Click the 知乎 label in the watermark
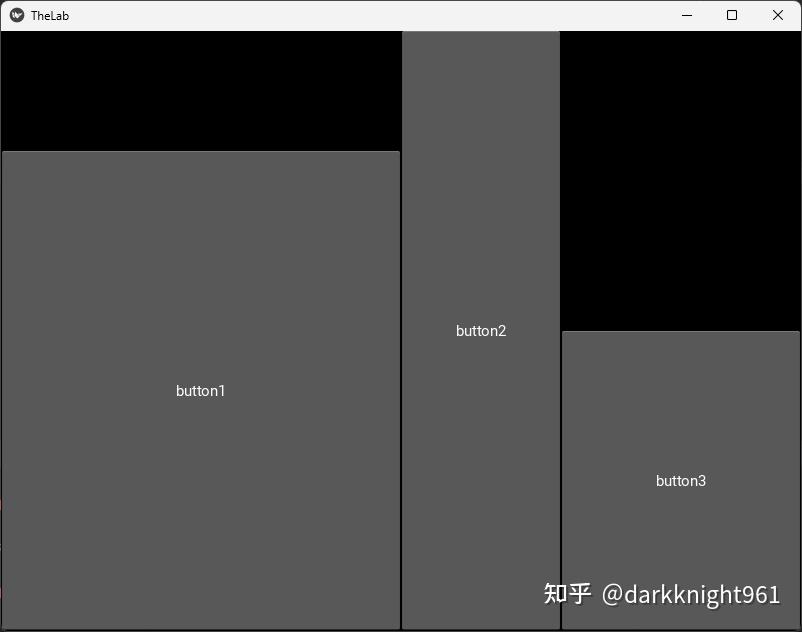Viewport: 802px width, 632px height. point(567,592)
